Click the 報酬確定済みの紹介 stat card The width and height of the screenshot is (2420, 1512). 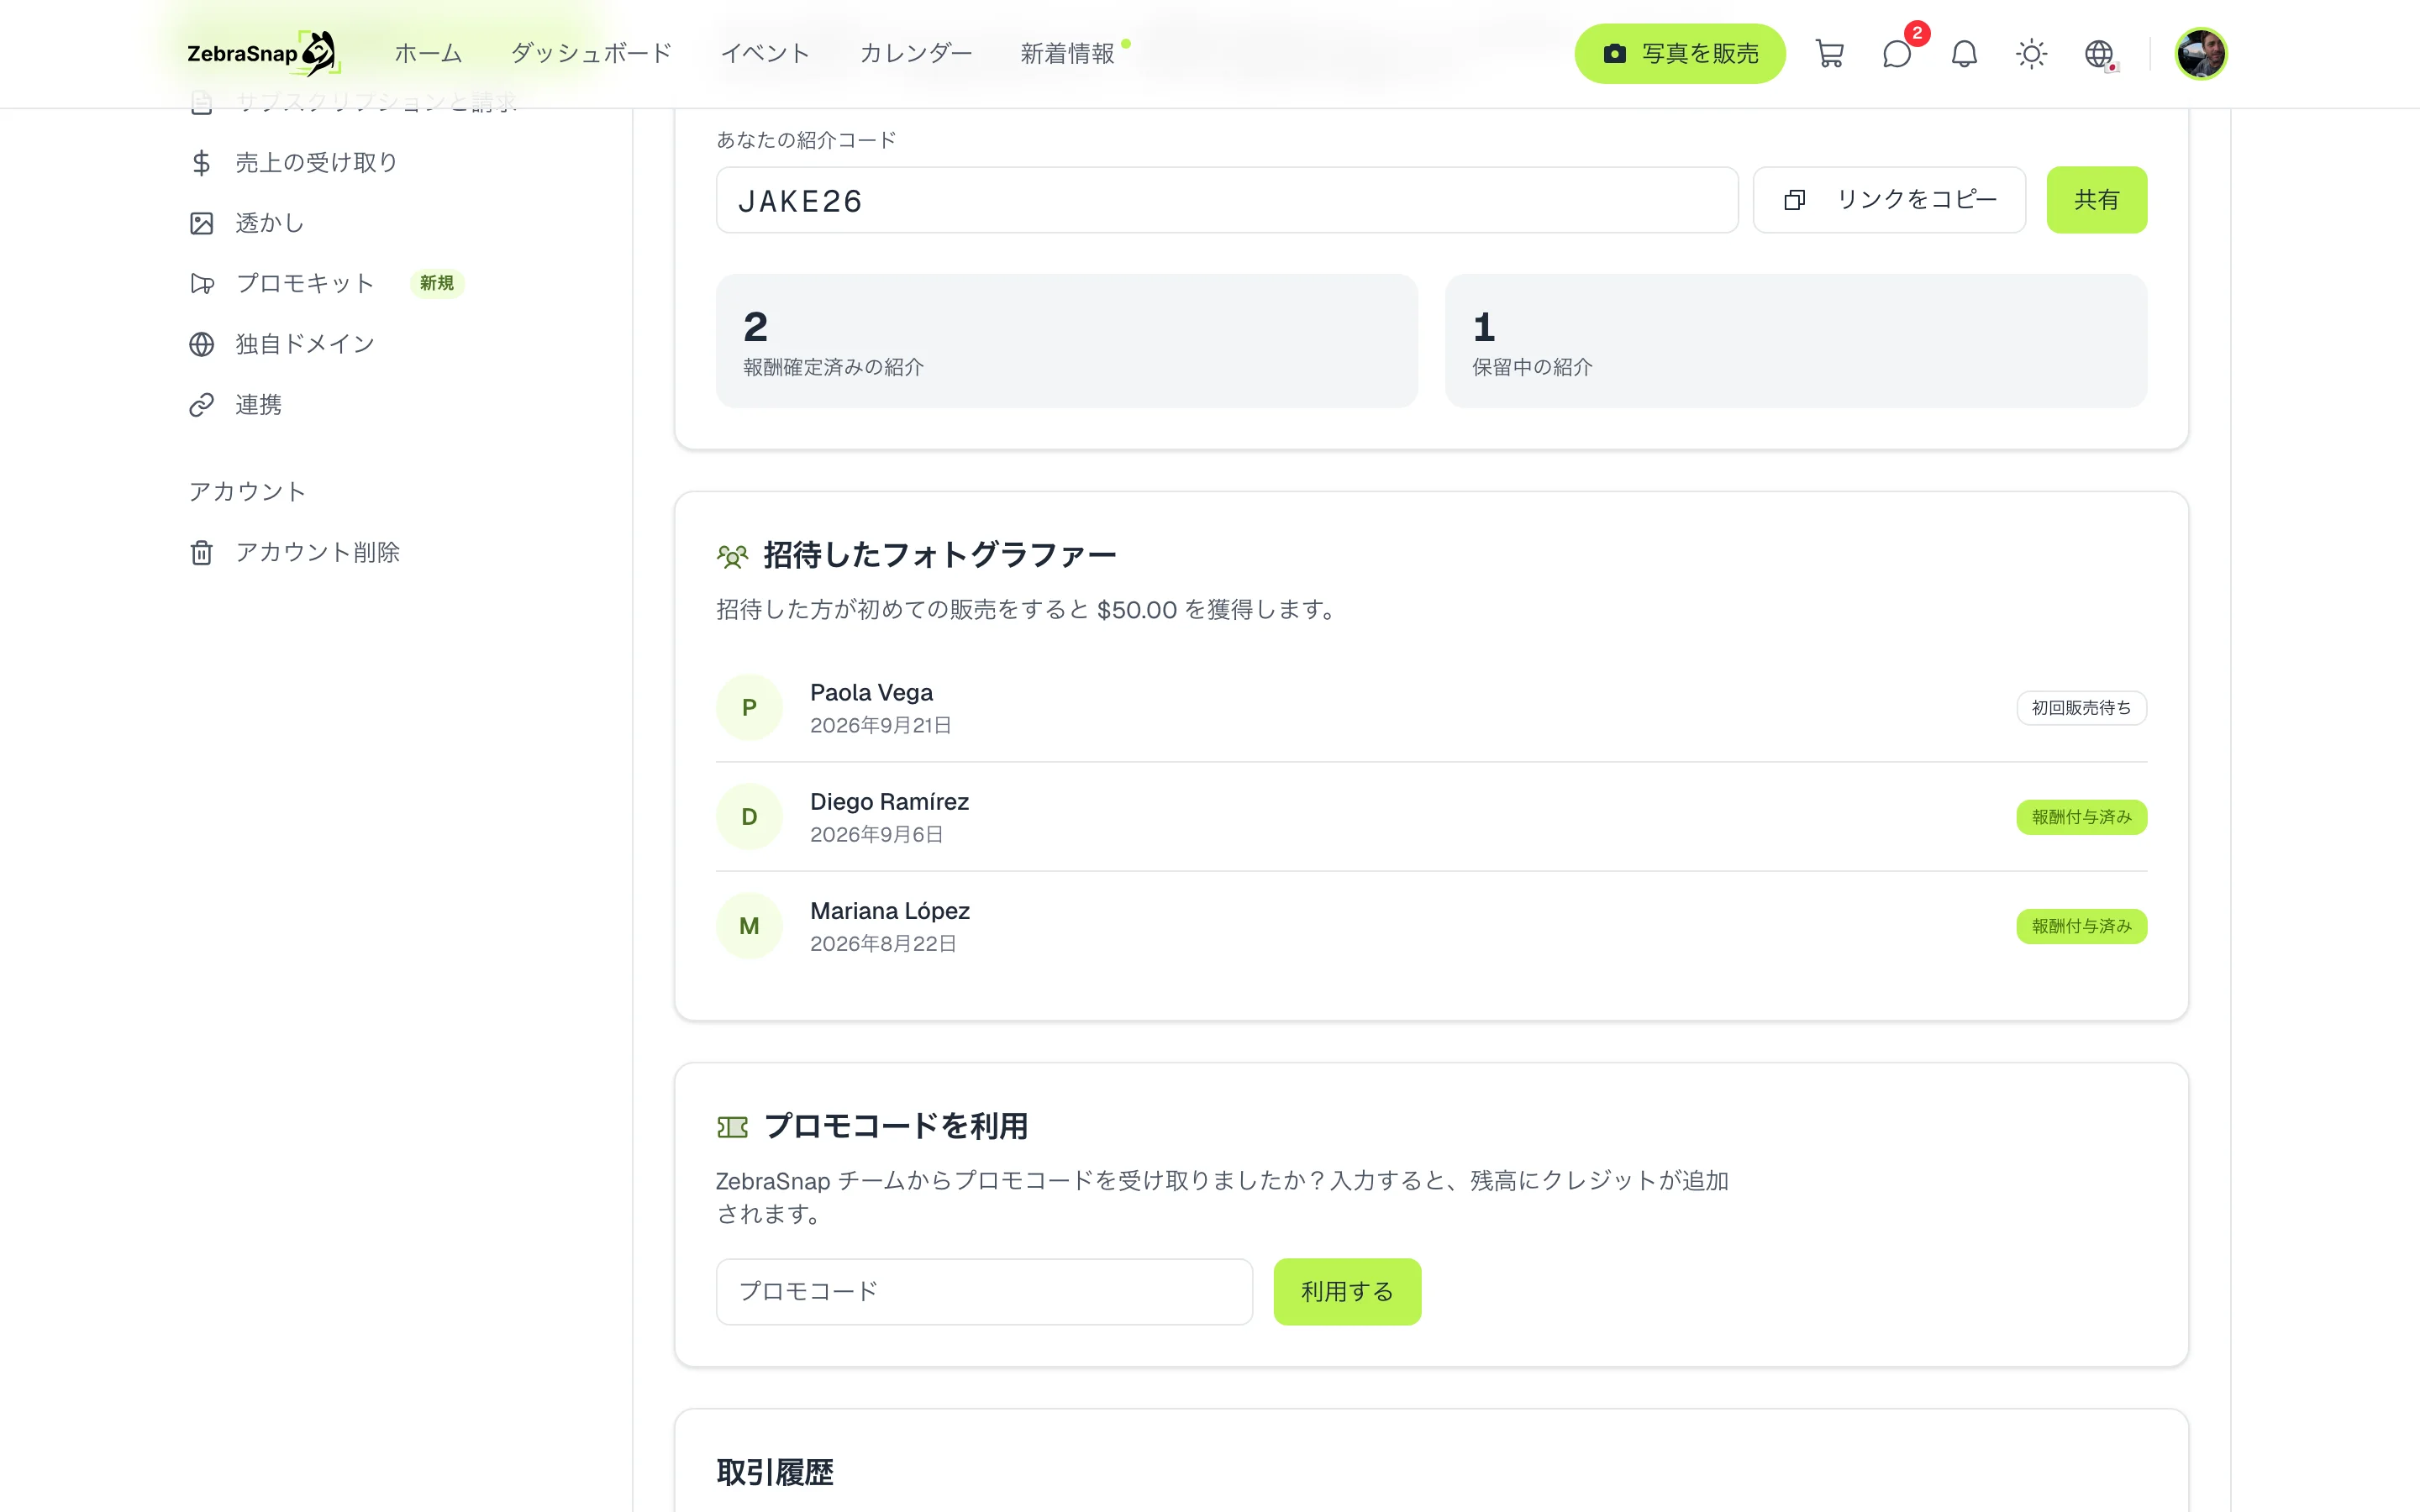pos(1066,341)
